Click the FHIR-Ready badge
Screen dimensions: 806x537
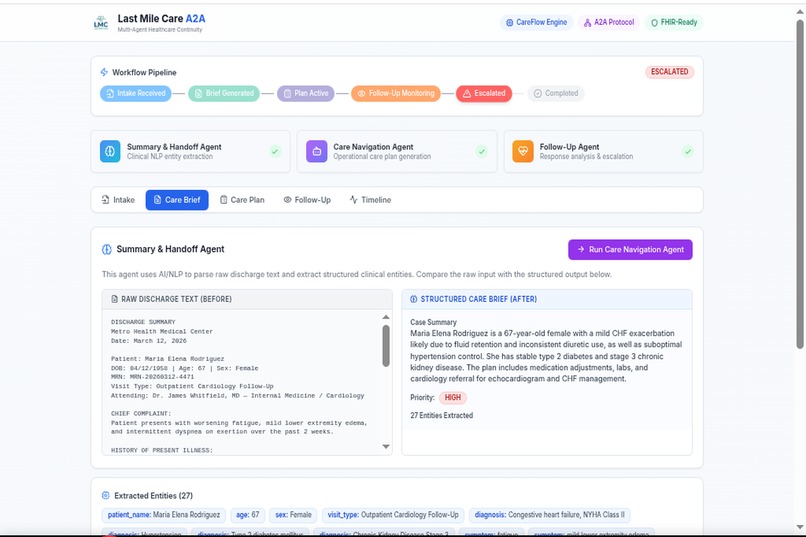point(674,23)
